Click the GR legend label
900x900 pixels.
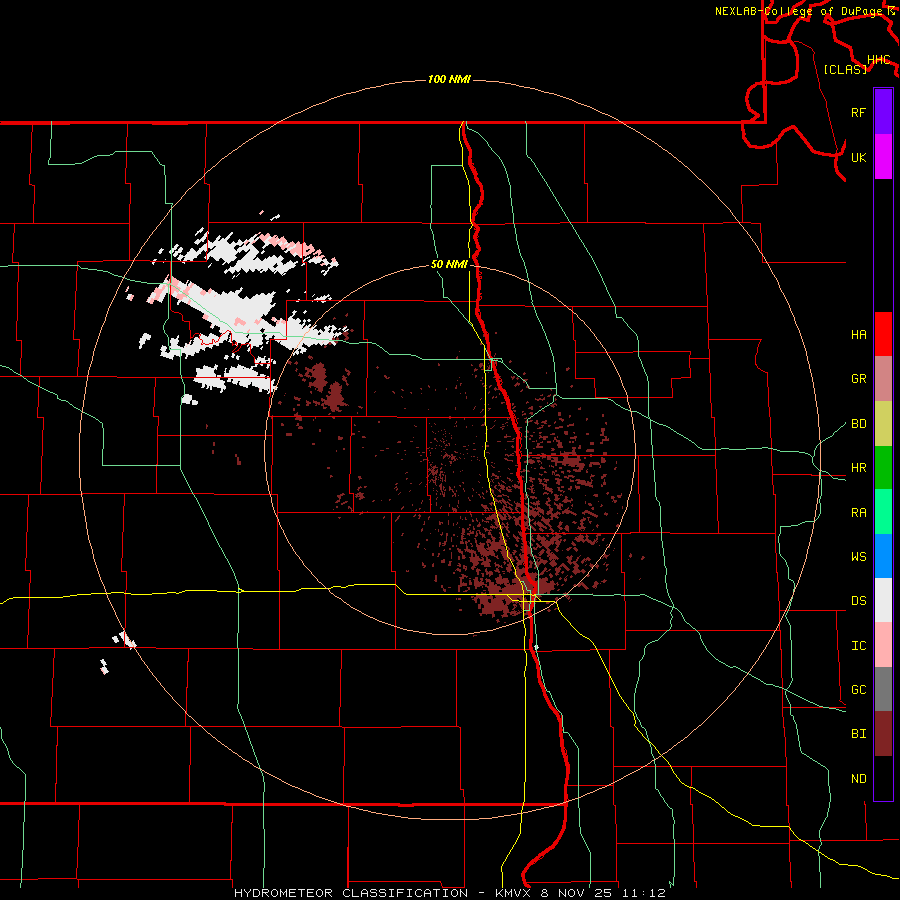[858, 379]
